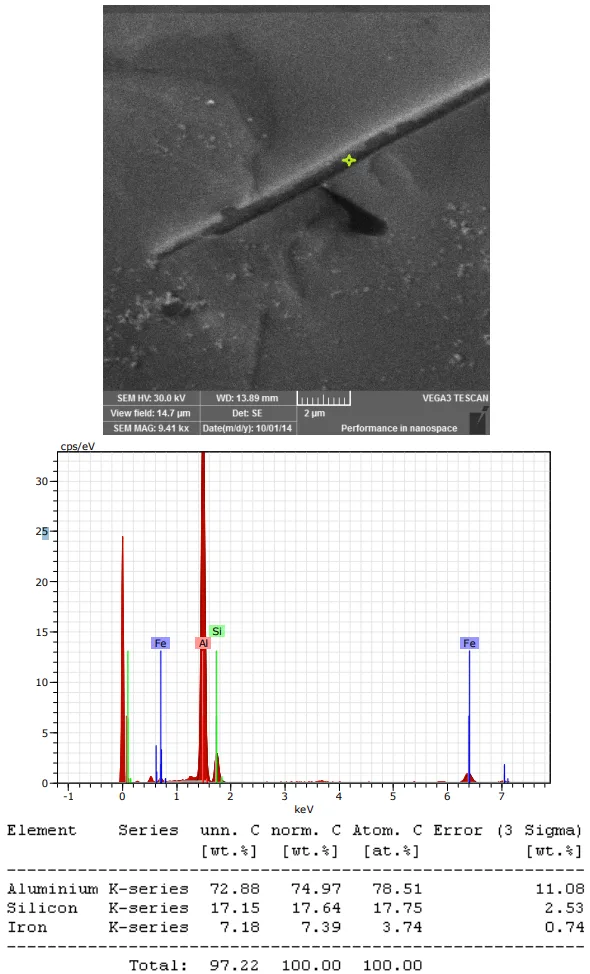The width and height of the screenshot is (590, 974).
Task: Click the Iron error value 0.74
Action: [x=565, y=927]
